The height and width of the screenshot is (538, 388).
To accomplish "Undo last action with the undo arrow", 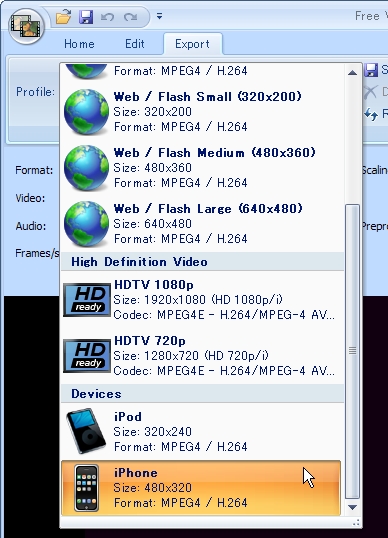I will point(107,16).
